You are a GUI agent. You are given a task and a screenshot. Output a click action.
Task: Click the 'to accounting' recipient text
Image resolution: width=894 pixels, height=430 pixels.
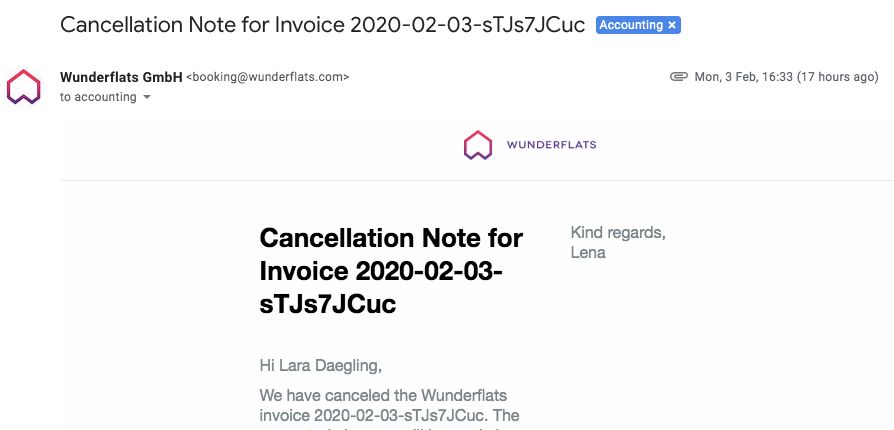coord(98,97)
